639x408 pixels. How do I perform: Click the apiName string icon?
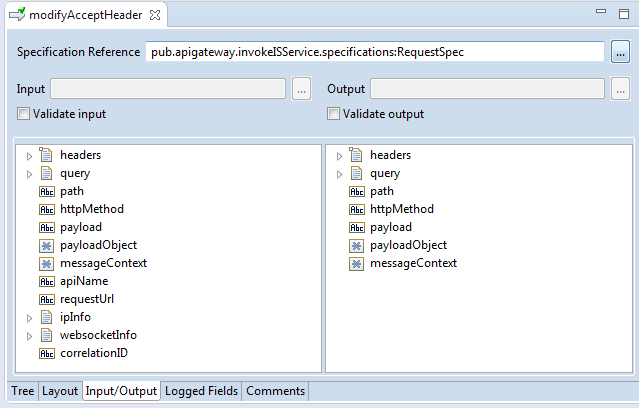click(46, 281)
